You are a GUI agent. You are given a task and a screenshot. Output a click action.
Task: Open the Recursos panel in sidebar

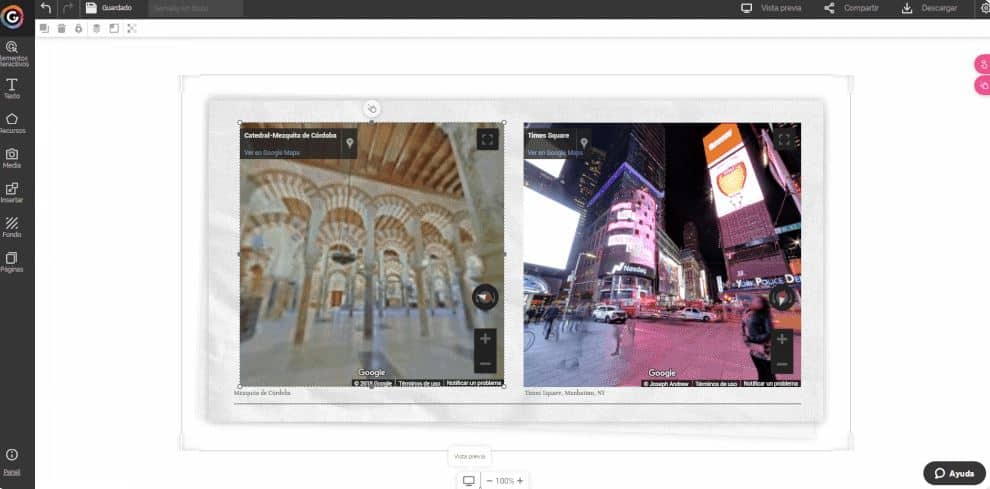point(12,123)
